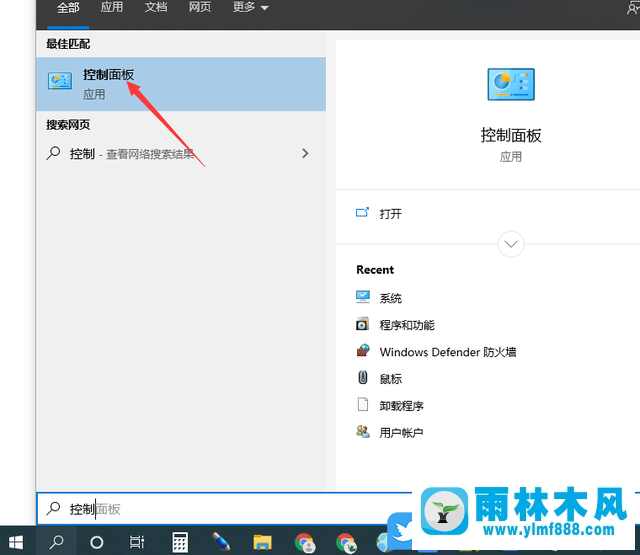
Task: Click the search input field with 控制
Action: 224,509
